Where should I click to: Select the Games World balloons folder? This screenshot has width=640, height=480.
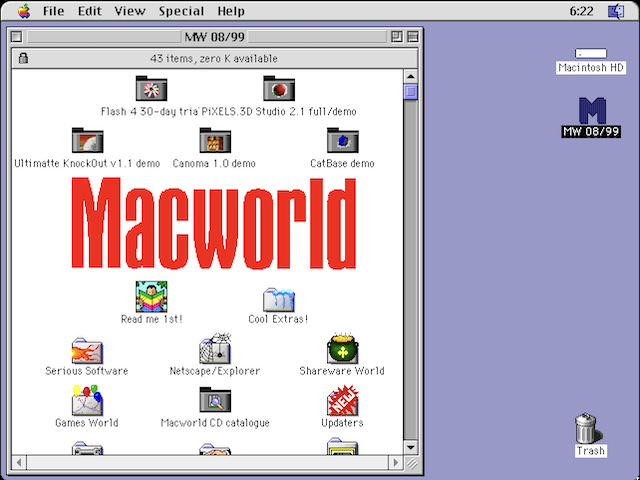[x=87, y=400]
